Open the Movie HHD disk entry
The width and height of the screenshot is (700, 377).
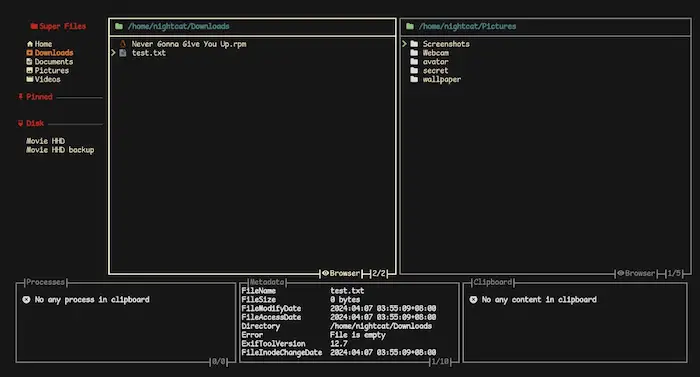coord(45,141)
